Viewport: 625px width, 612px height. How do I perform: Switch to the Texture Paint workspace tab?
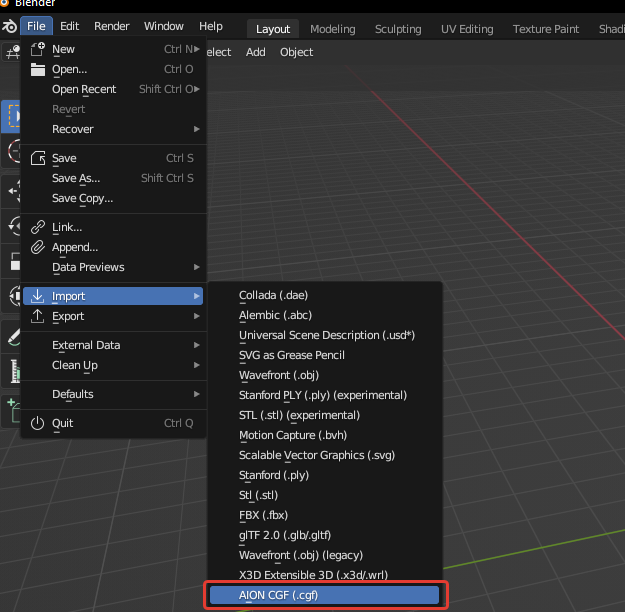546,29
